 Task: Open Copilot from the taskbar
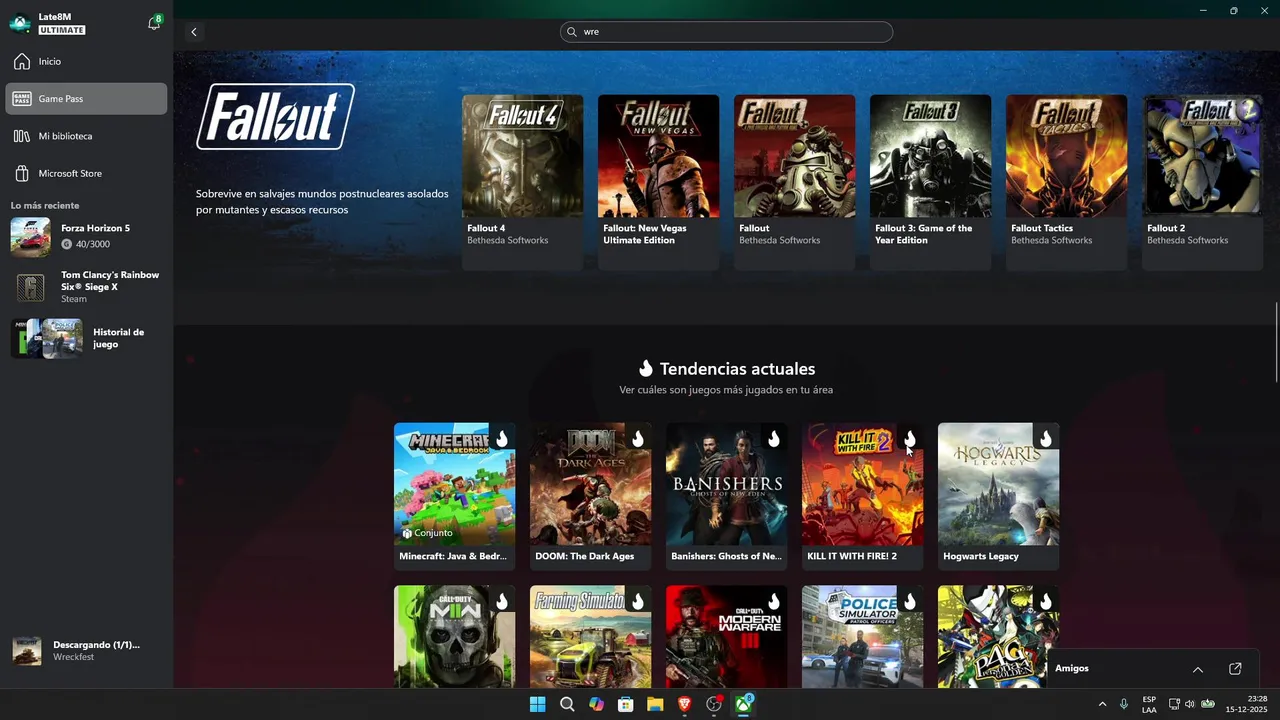(597, 704)
